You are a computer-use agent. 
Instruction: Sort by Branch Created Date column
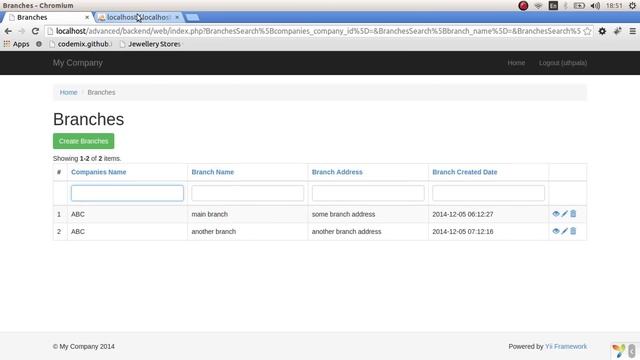tap(464, 172)
